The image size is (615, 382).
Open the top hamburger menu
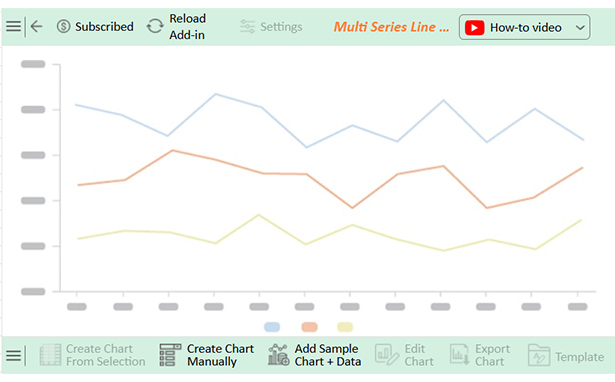pos(13,26)
